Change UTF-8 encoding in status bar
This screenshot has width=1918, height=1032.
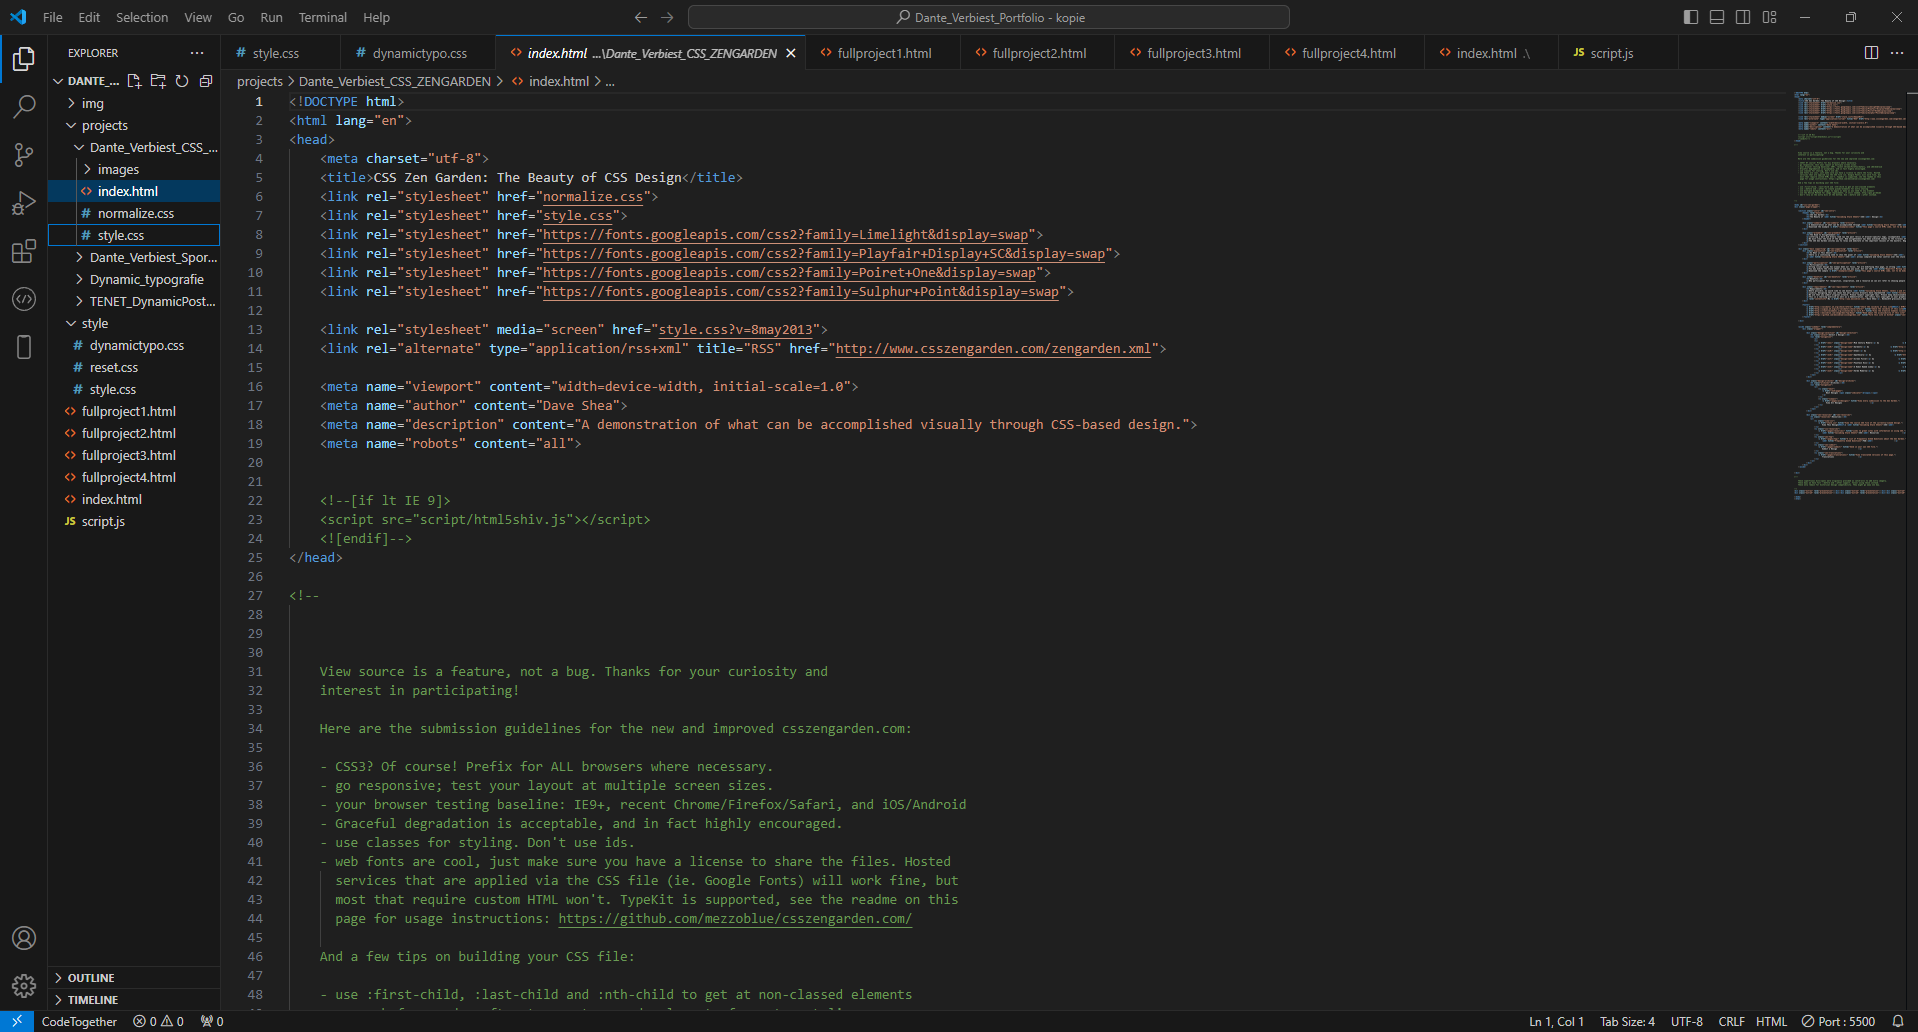(1687, 1021)
